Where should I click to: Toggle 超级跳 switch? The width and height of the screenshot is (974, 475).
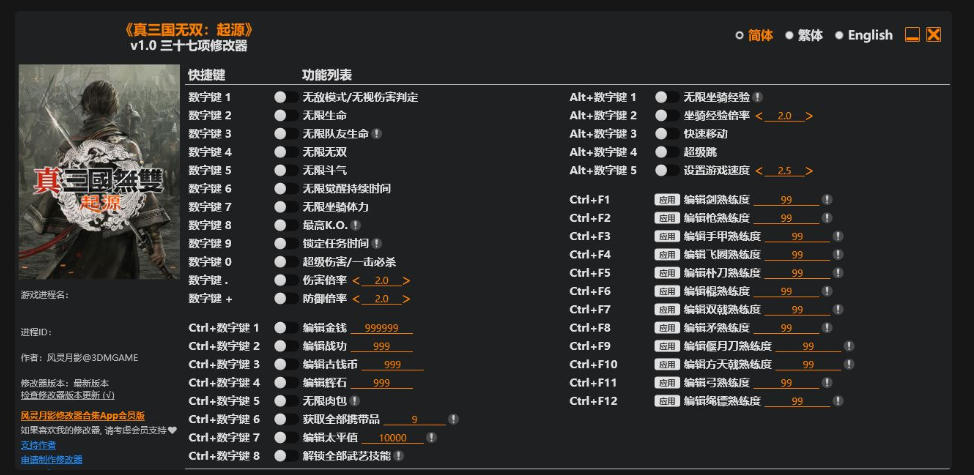(x=667, y=152)
